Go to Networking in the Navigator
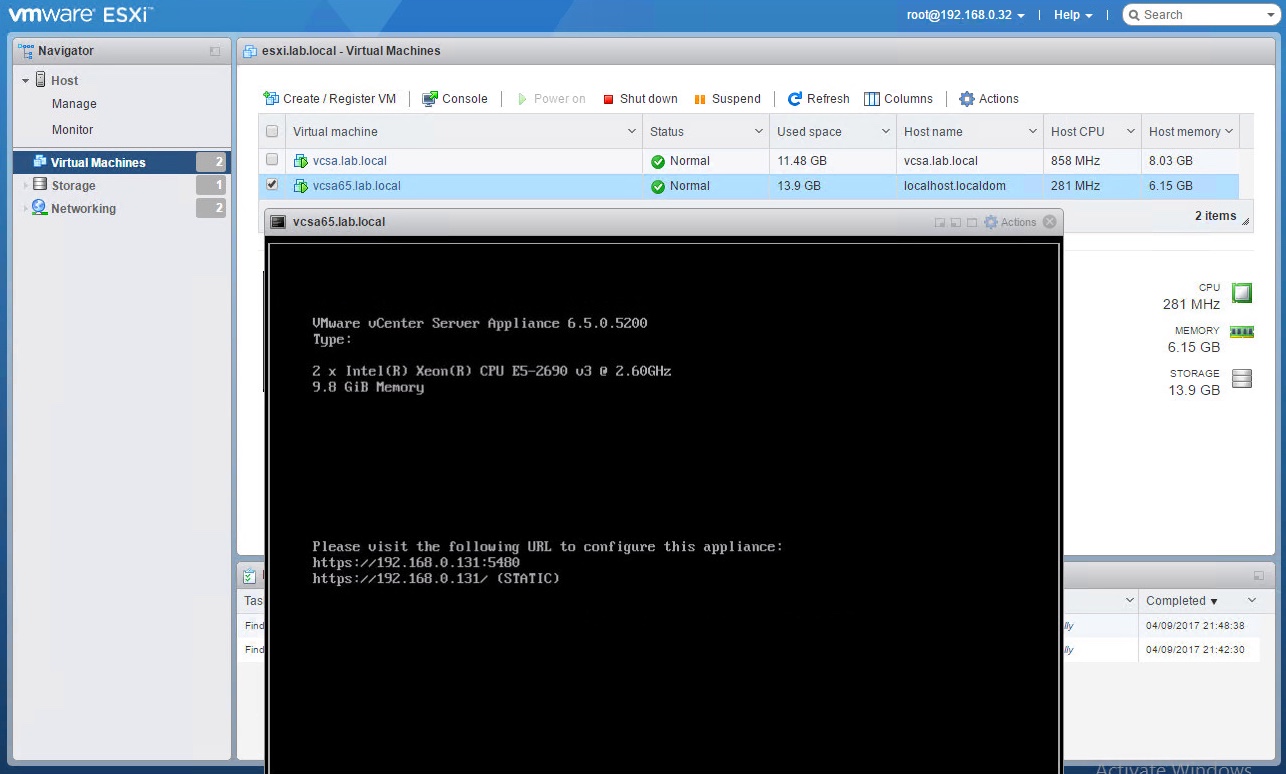Image resolution: width=1286 pixels, height=774 pixels. 83,209
